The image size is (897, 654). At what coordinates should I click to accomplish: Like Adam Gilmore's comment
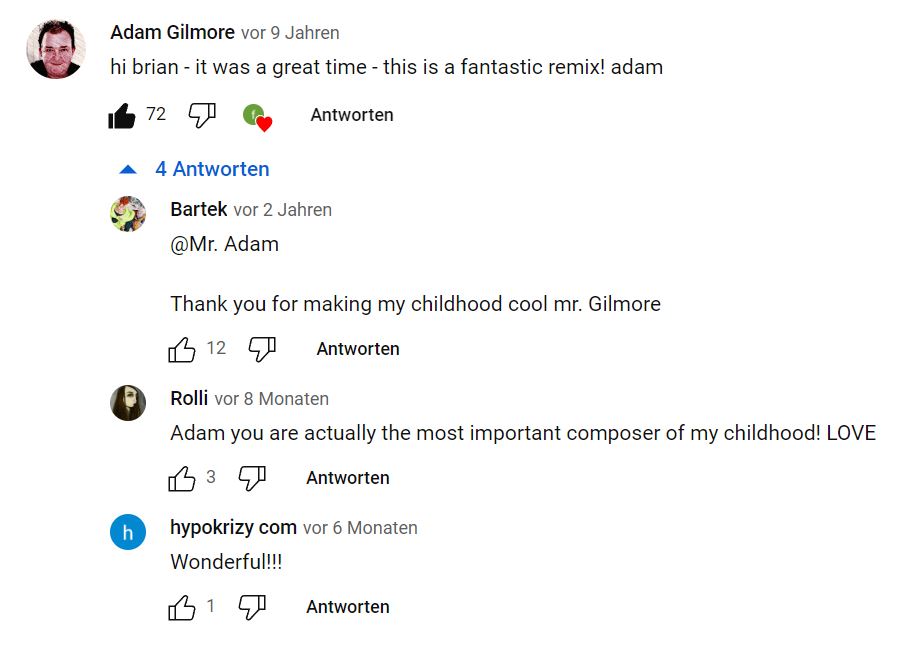coord(122,116)
